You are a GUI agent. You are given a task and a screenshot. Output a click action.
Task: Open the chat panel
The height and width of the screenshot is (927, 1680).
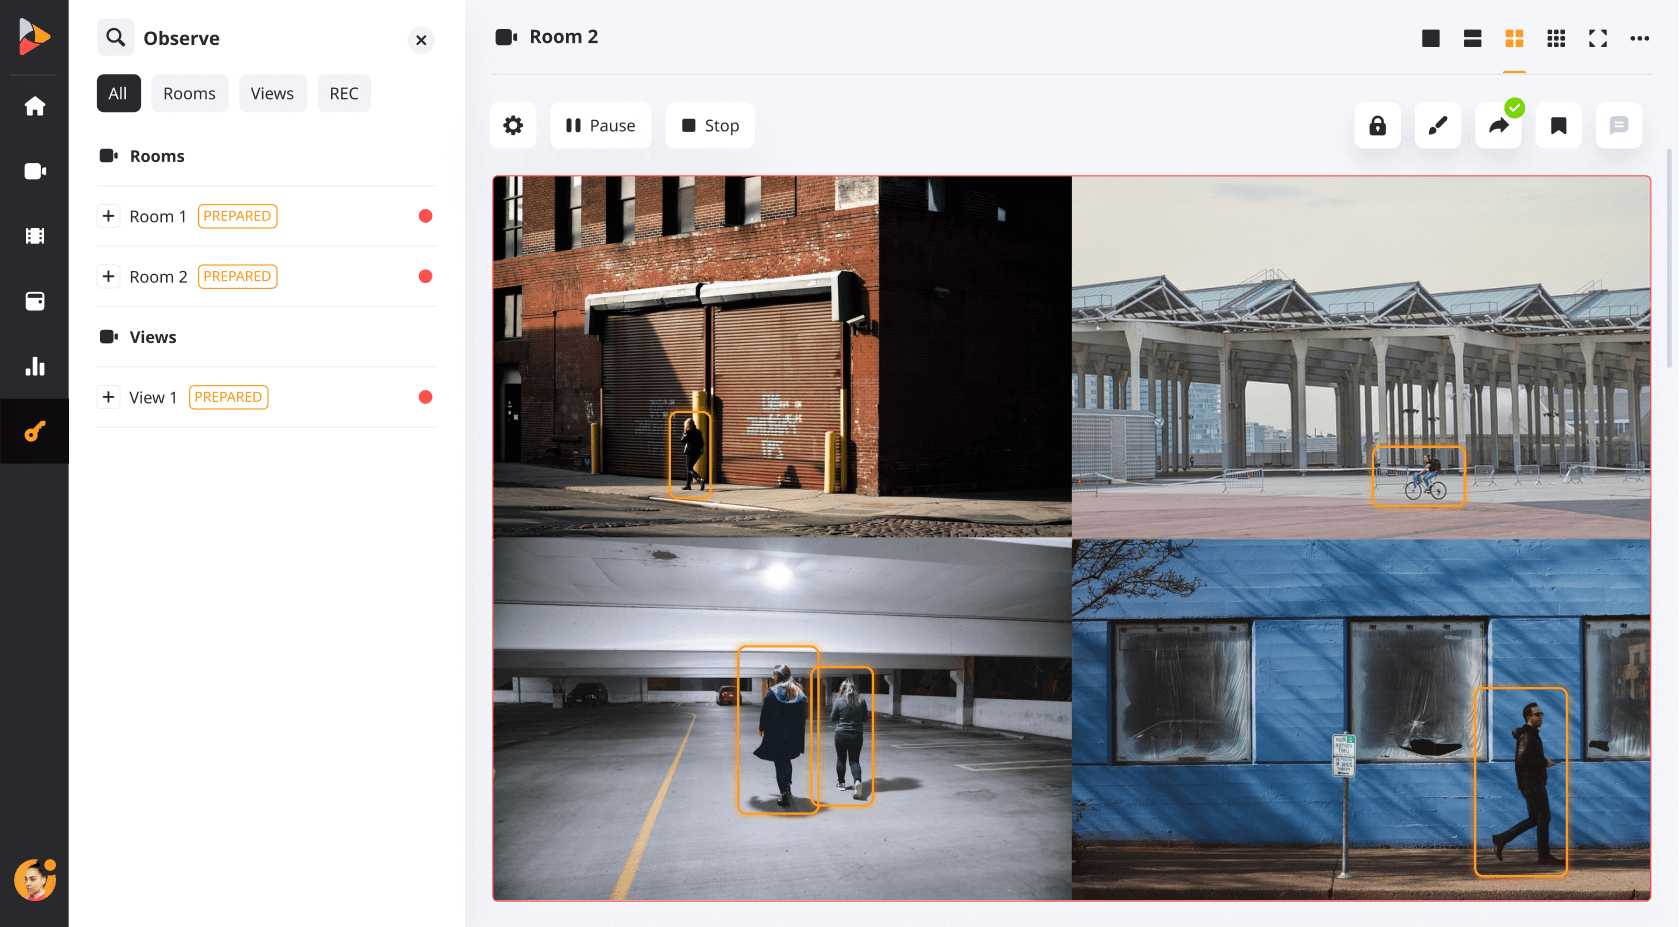1618,125
